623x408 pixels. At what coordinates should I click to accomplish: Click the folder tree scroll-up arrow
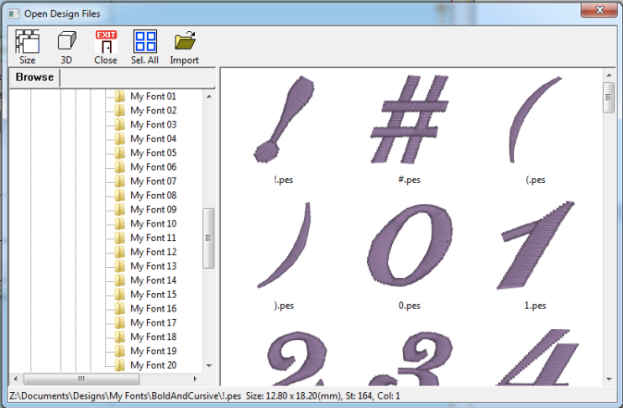[x=209, y=97]
